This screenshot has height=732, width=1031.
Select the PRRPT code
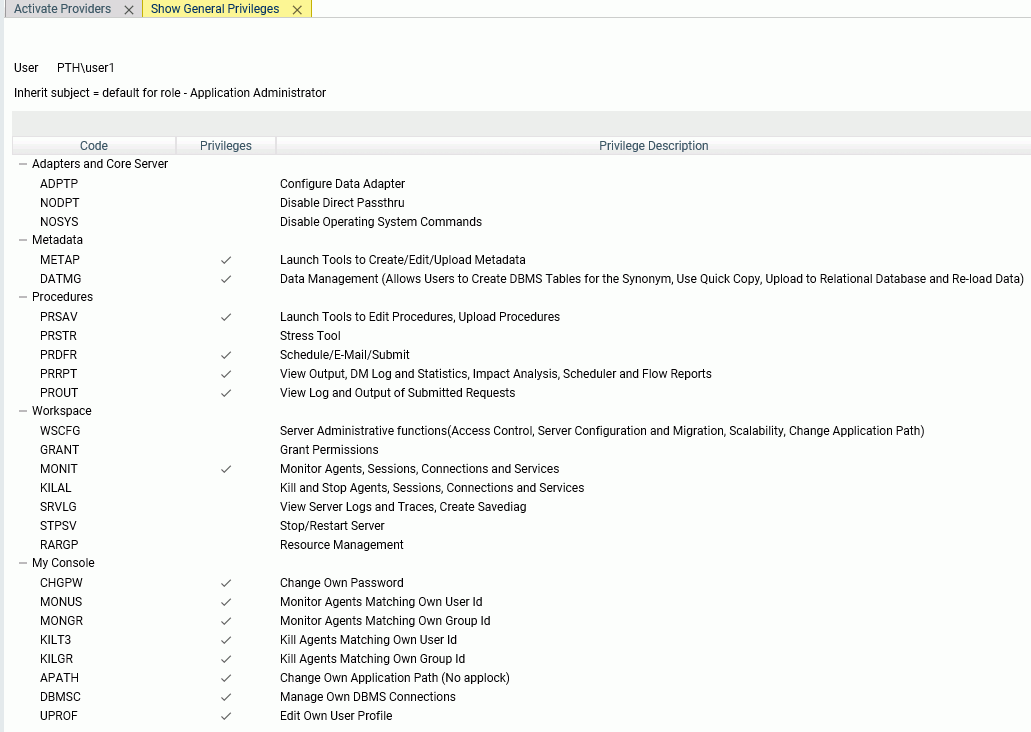tap(59, 374)
